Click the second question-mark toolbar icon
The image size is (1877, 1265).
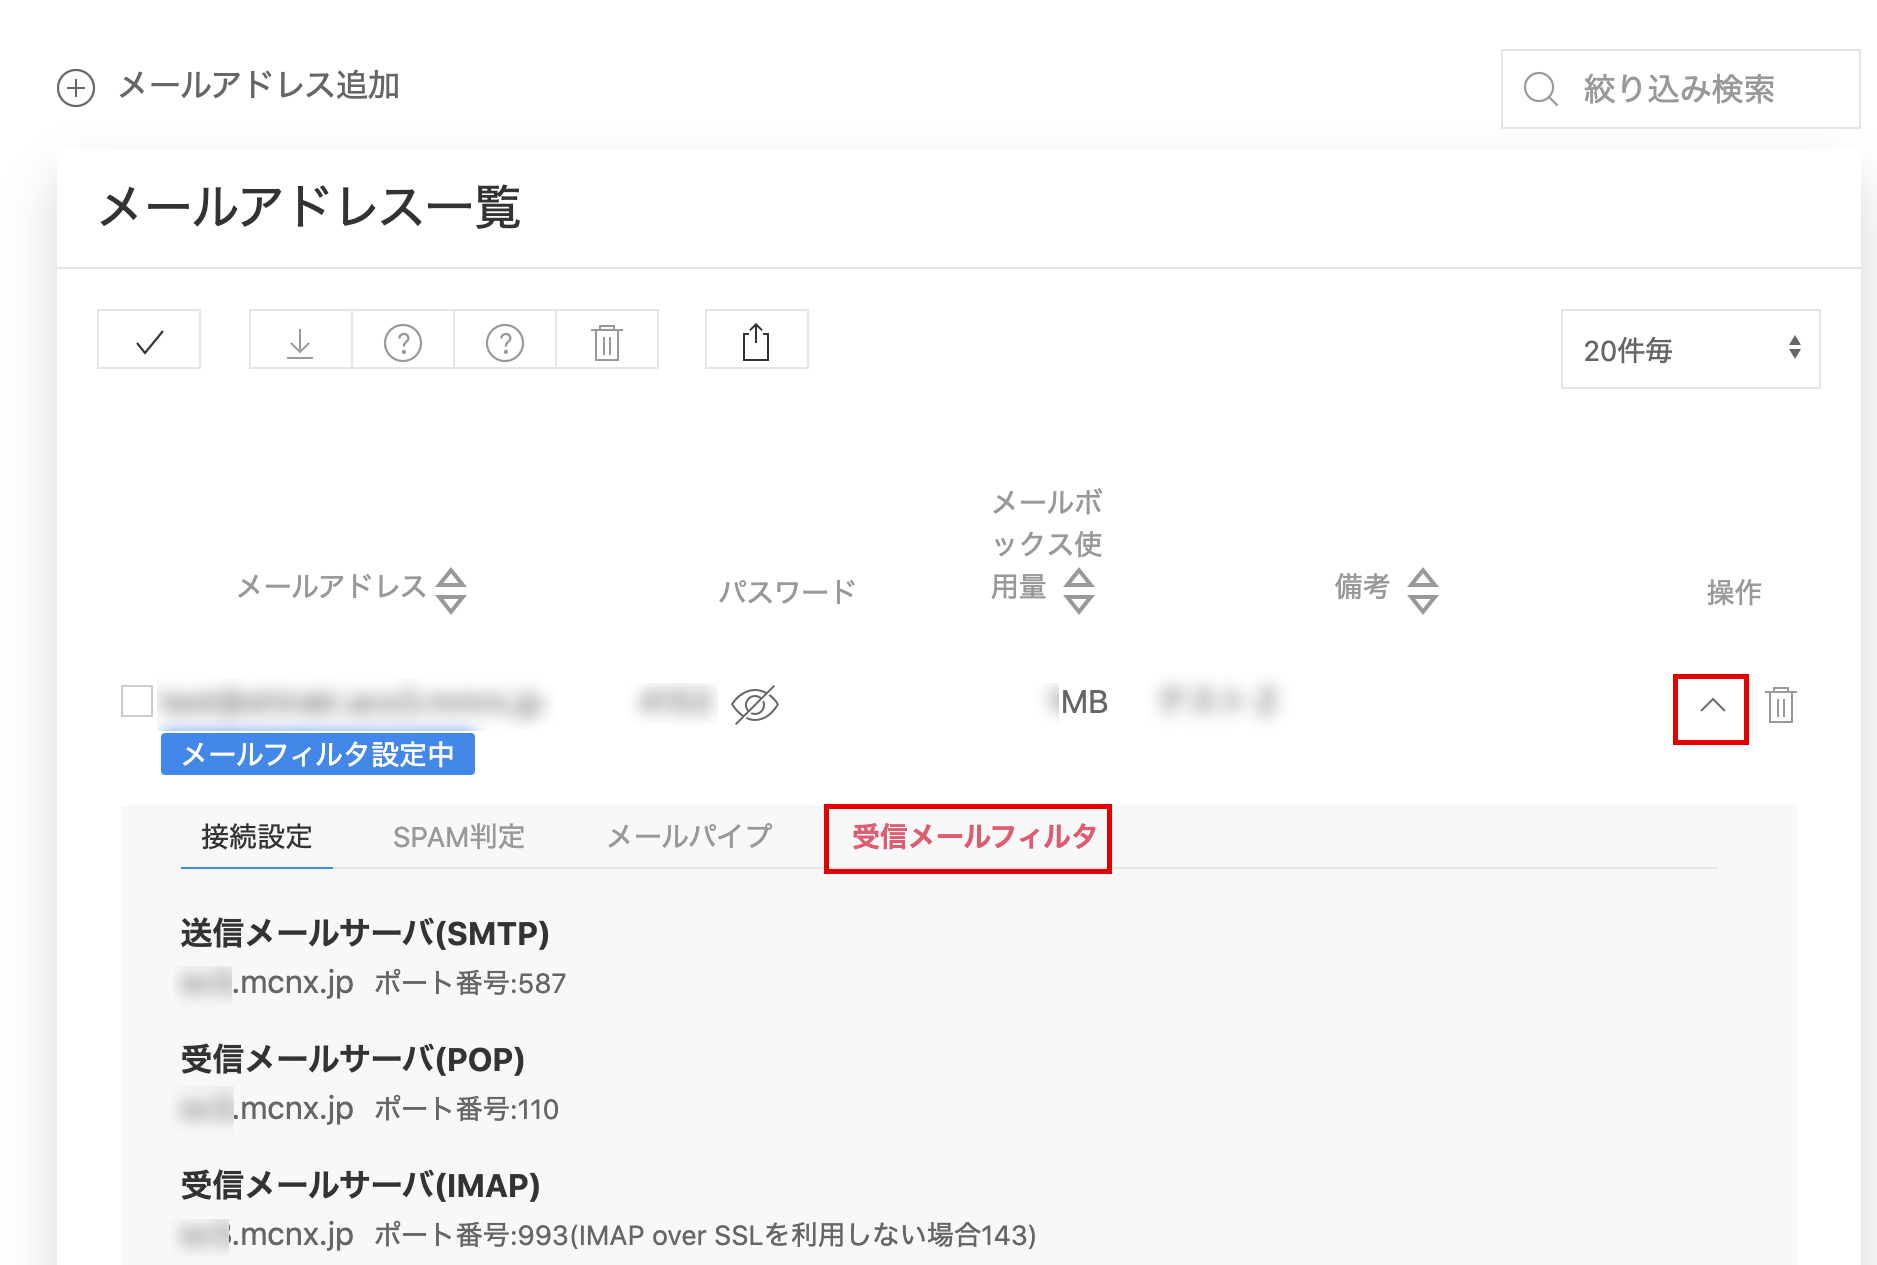pyautogui.click(x=505, y=340)
